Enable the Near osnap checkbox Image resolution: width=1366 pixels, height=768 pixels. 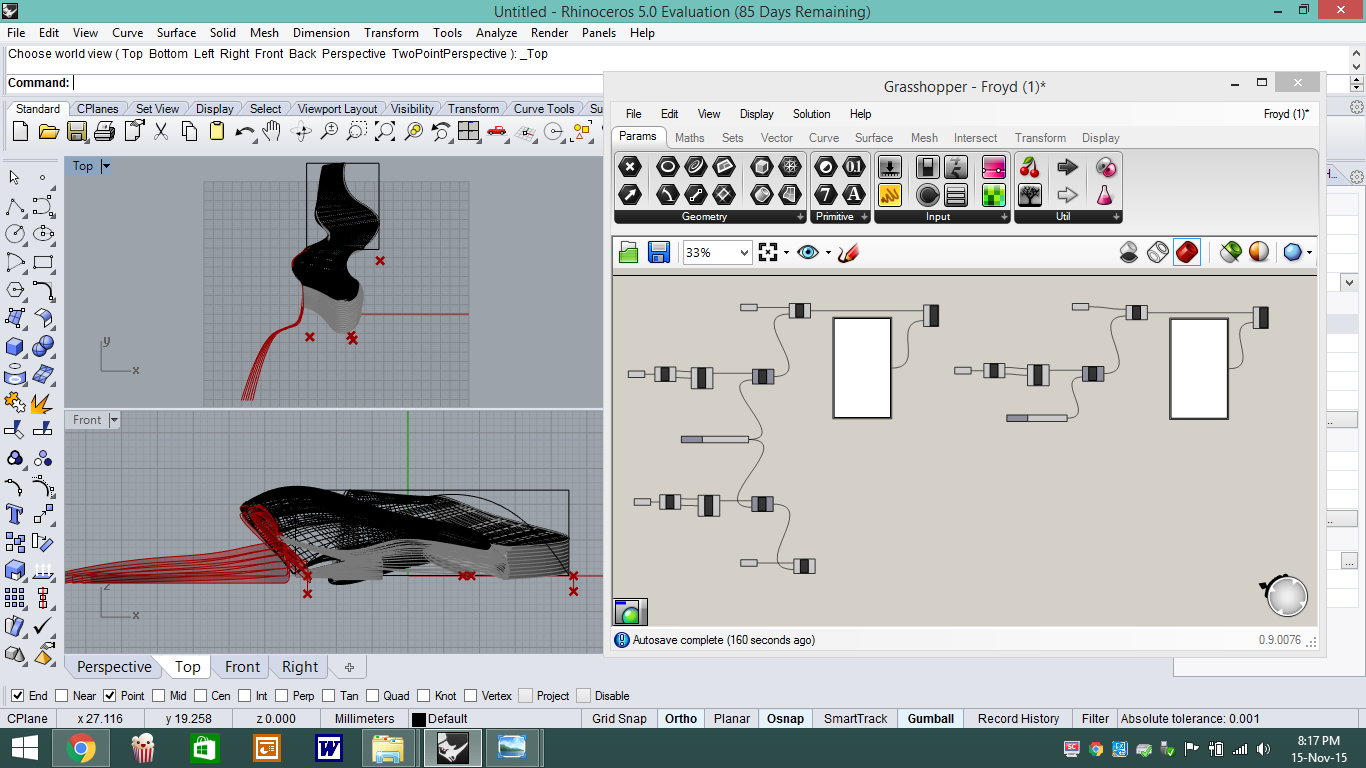(x=62, y=695)
